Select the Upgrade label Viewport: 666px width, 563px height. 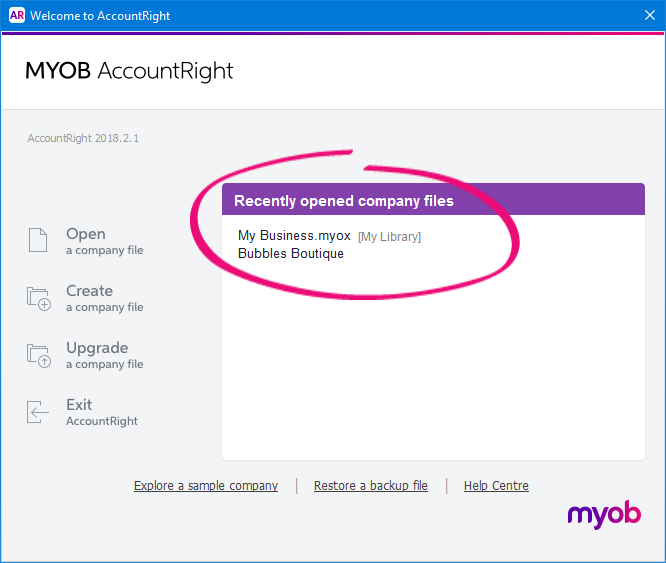click(97, 348)
